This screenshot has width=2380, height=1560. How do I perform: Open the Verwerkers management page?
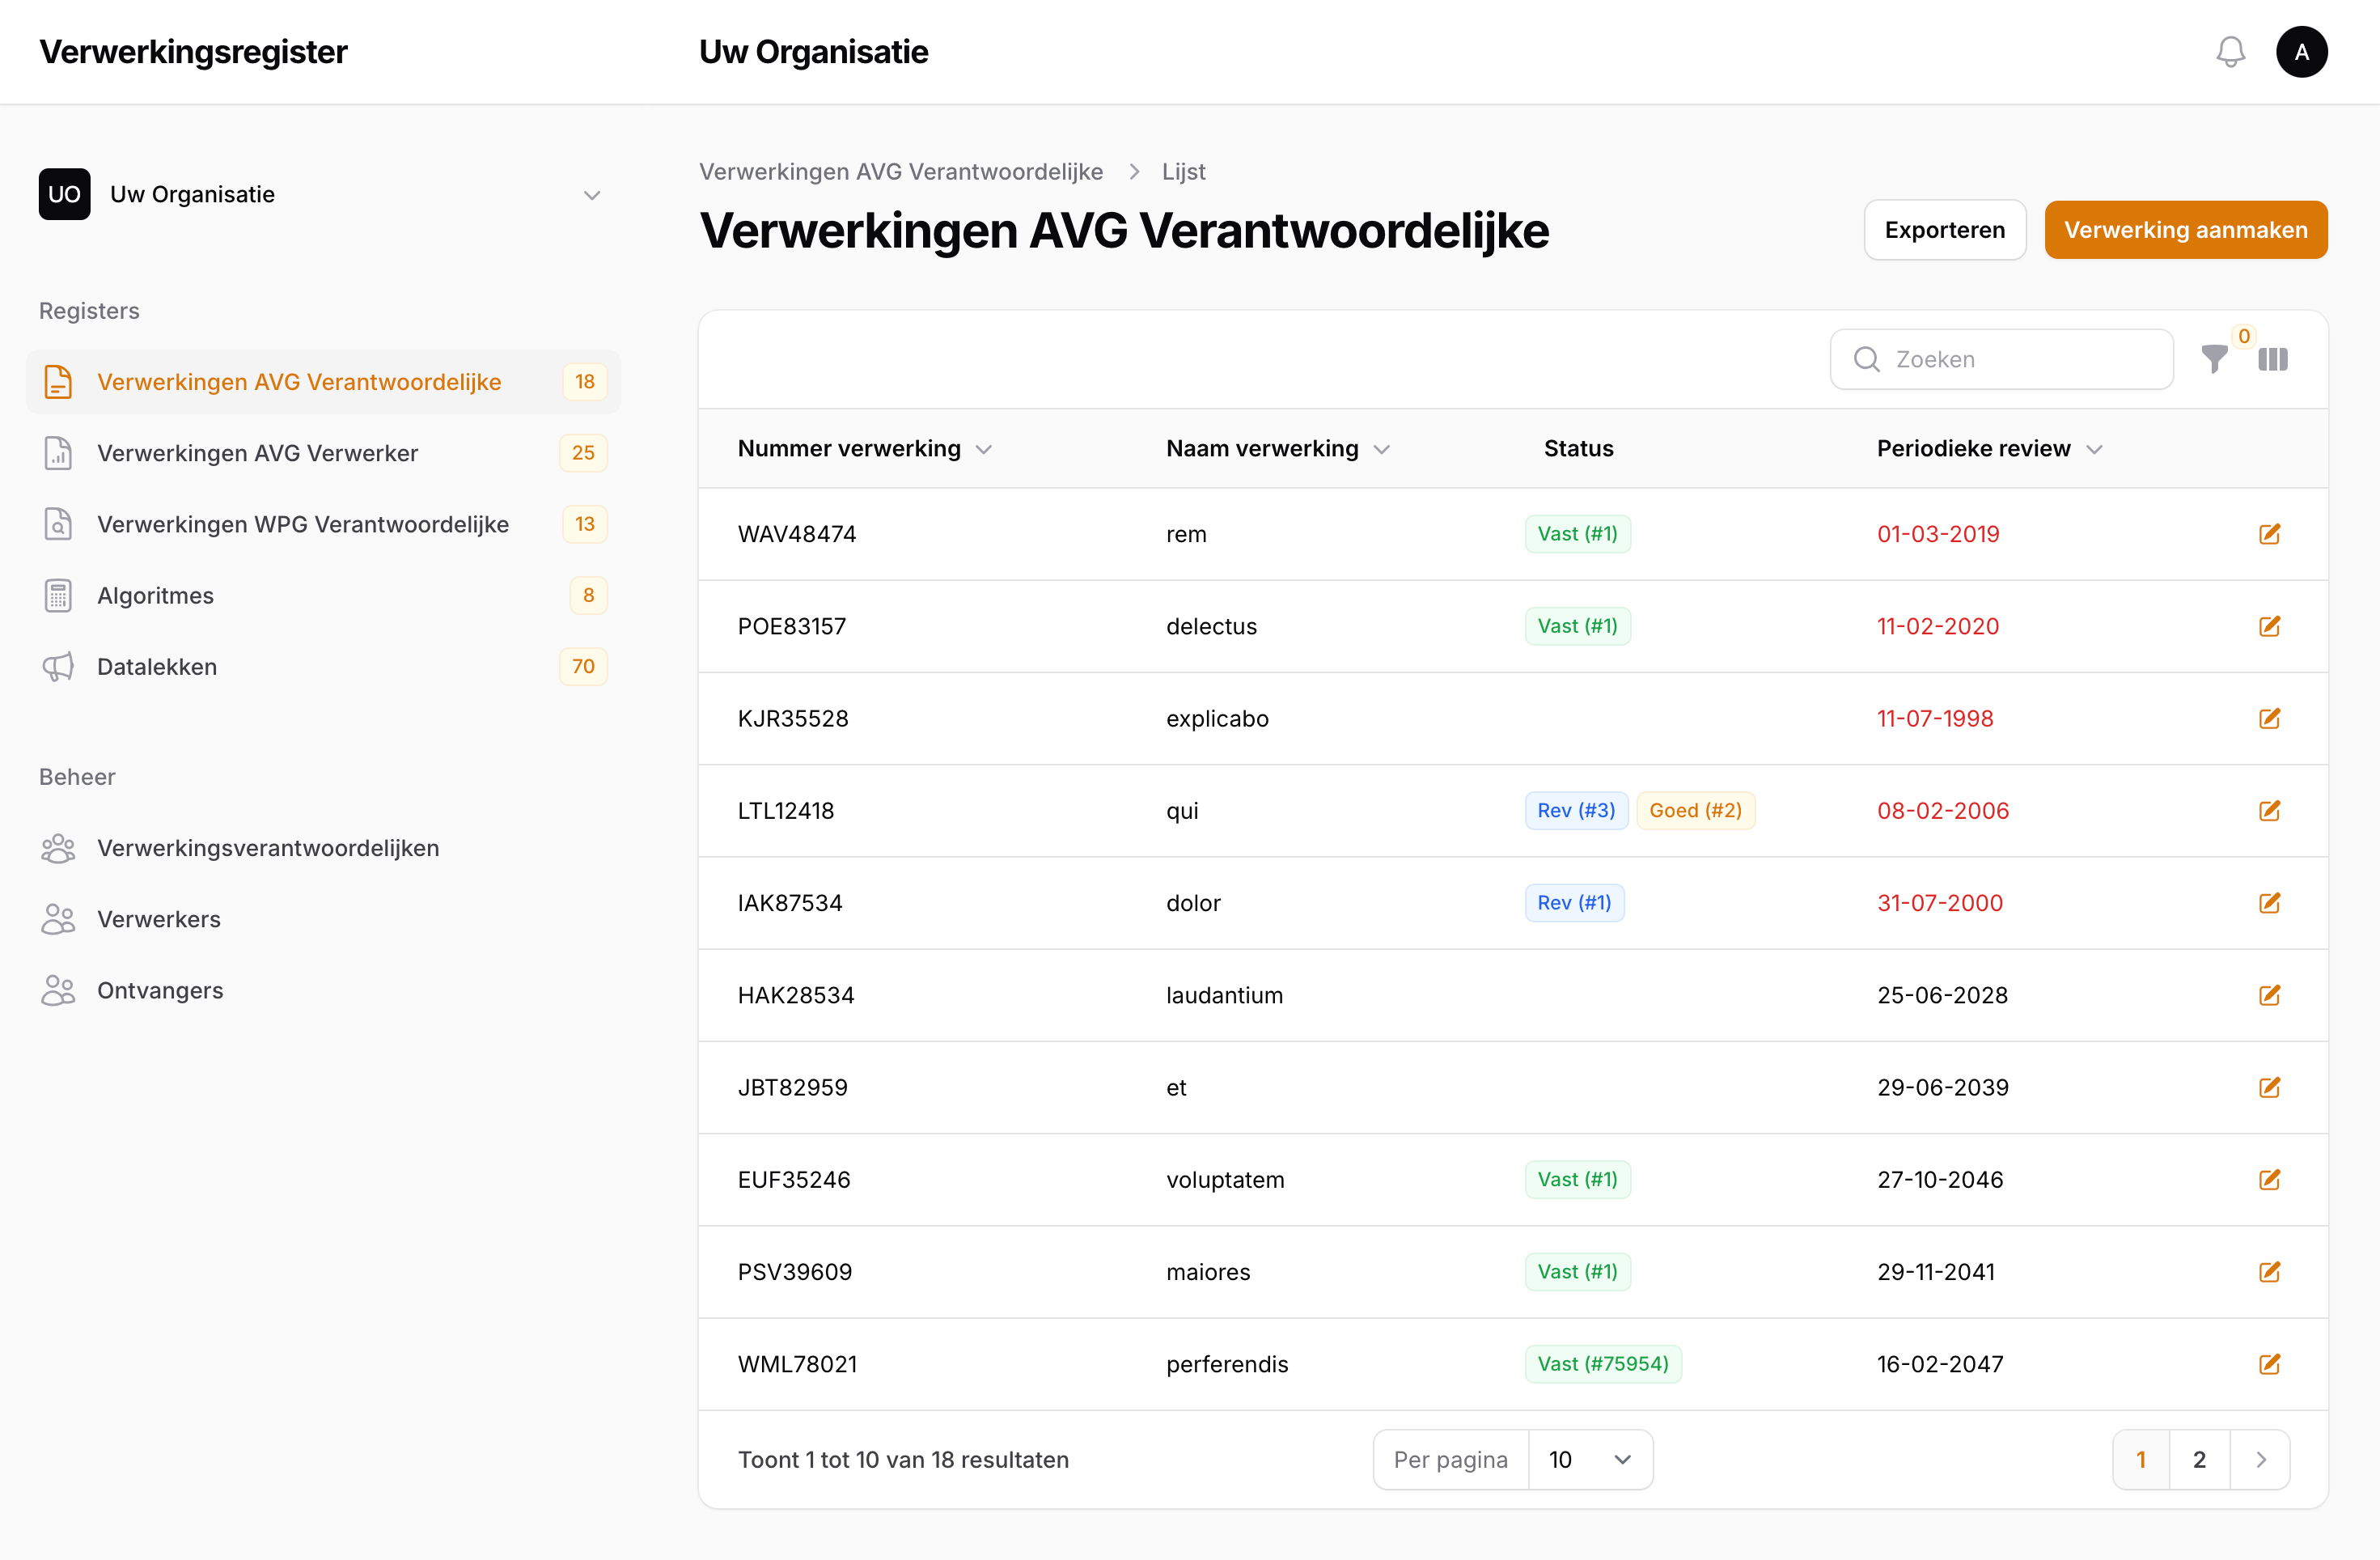159,919
